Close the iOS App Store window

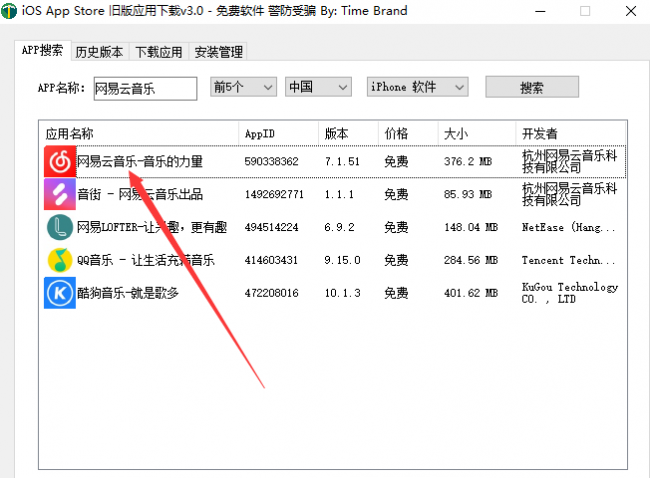click(631, 11)
